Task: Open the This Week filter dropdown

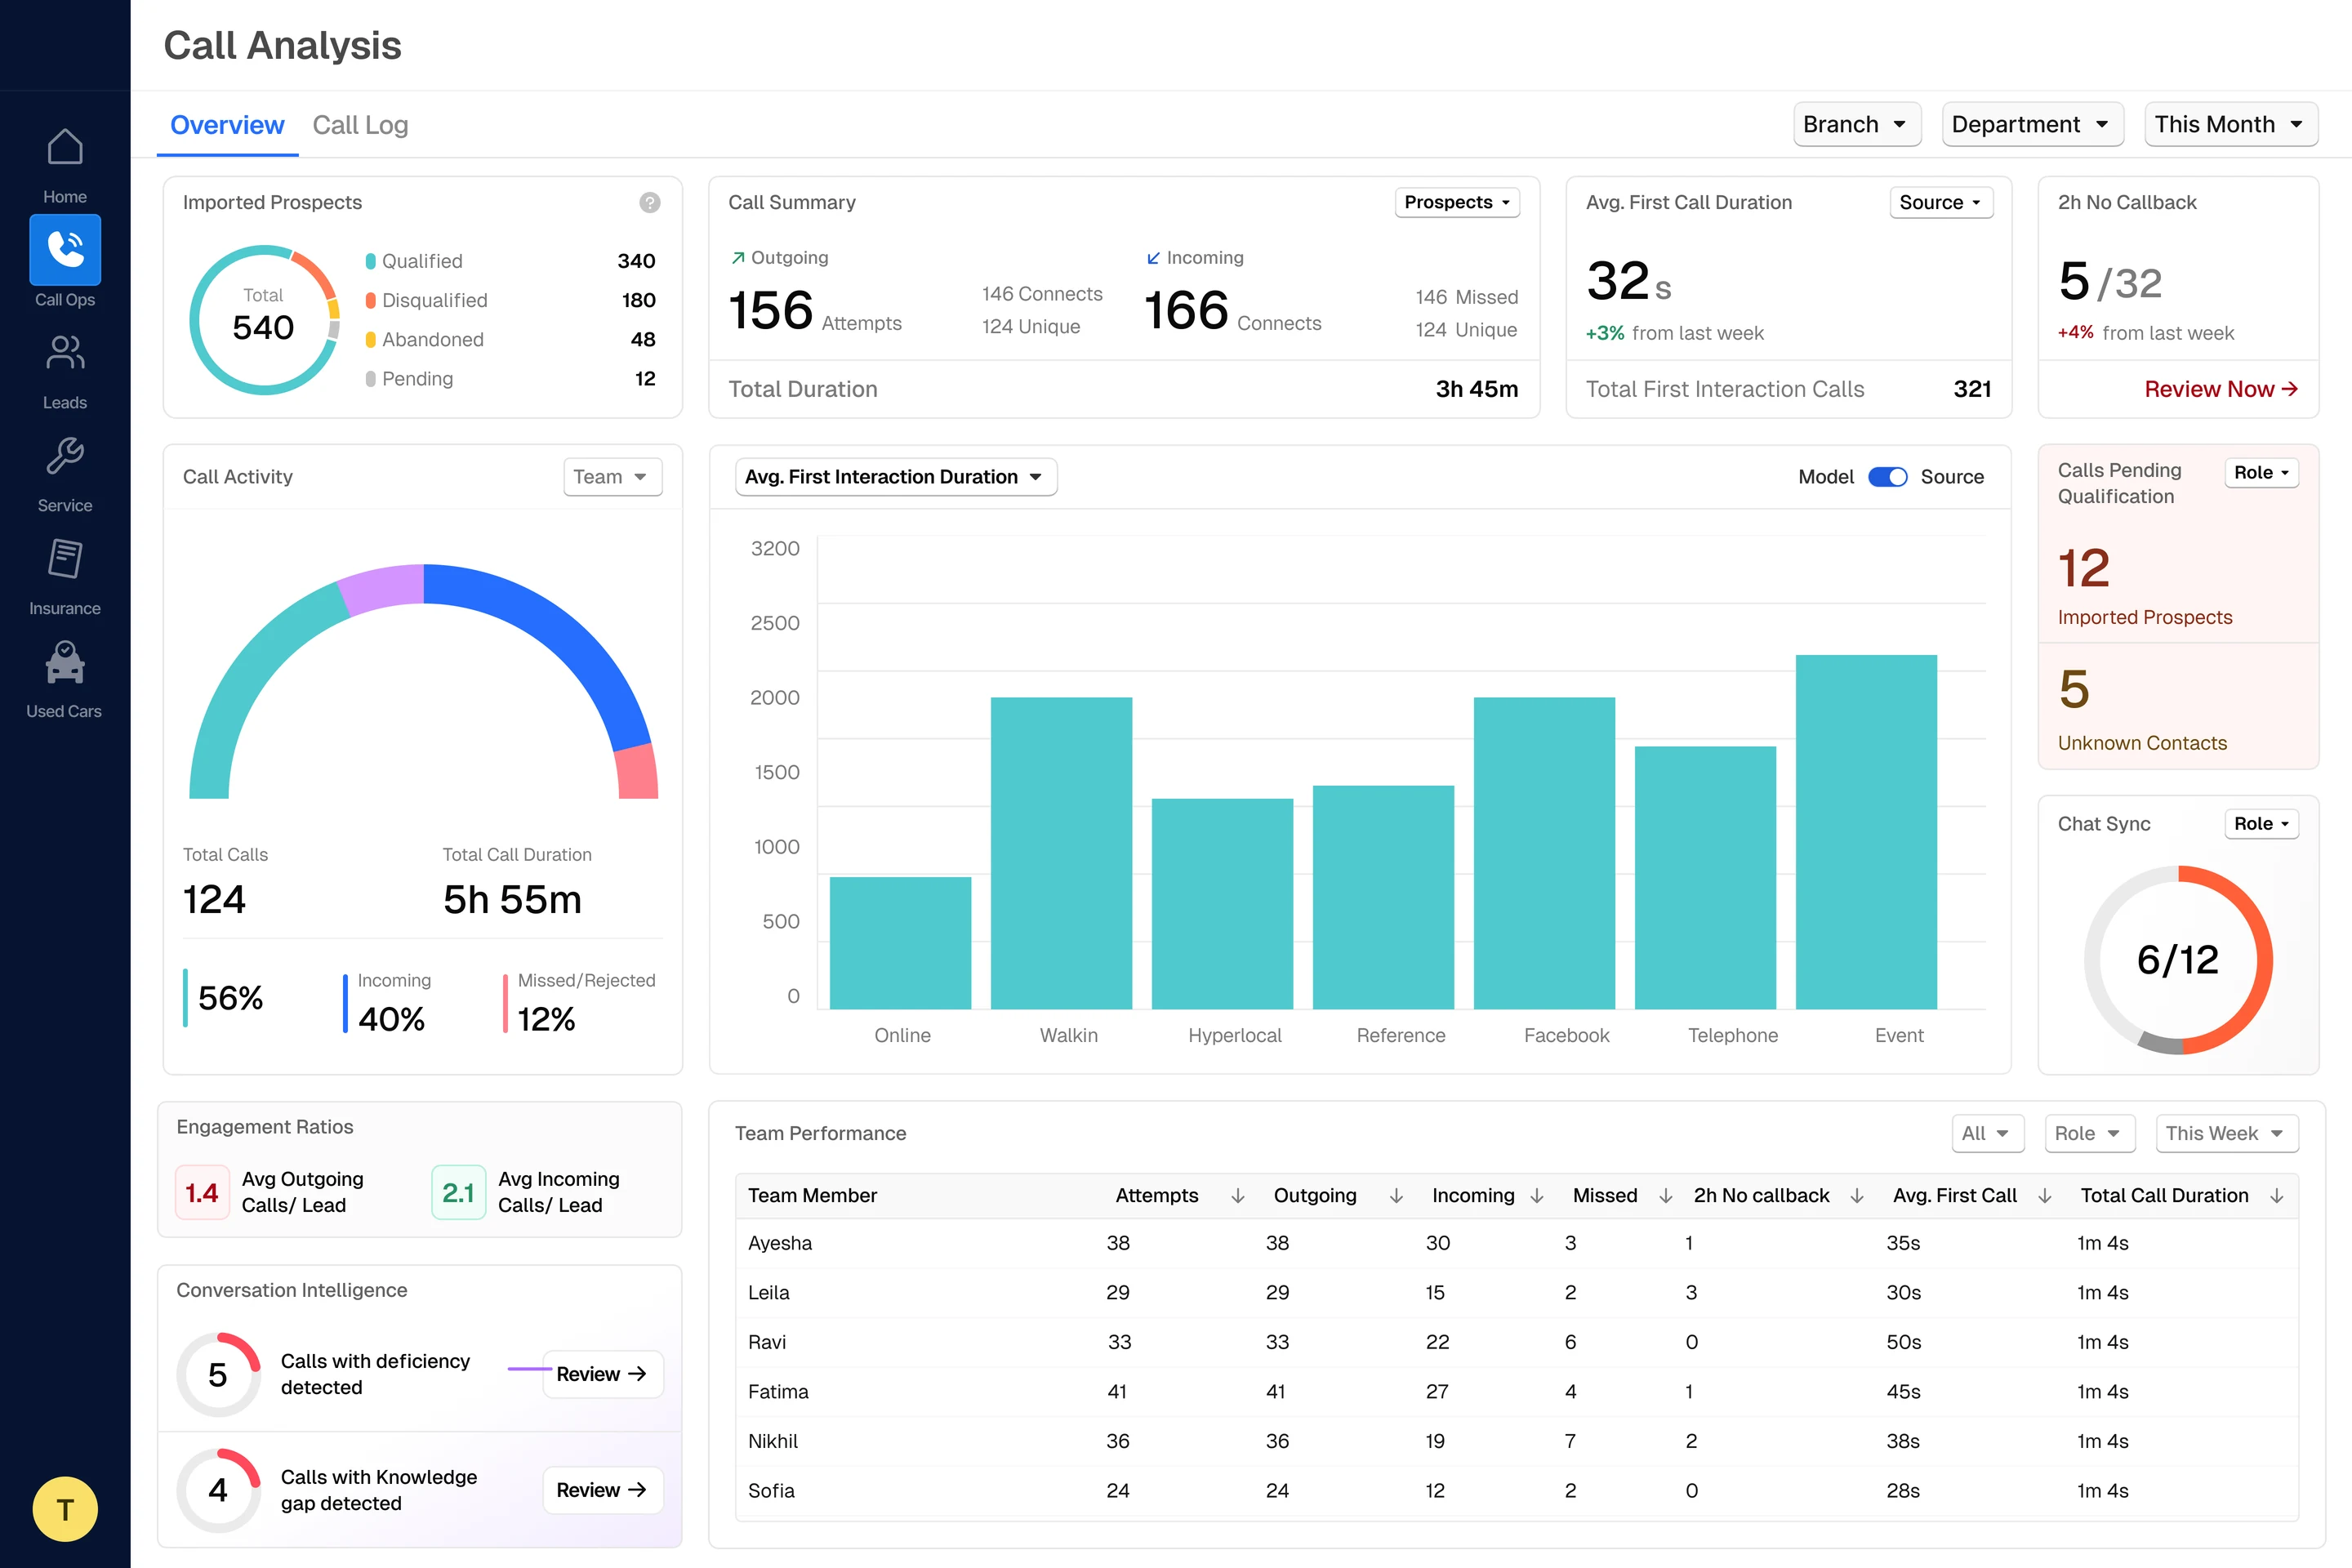Action: 2226,1134
